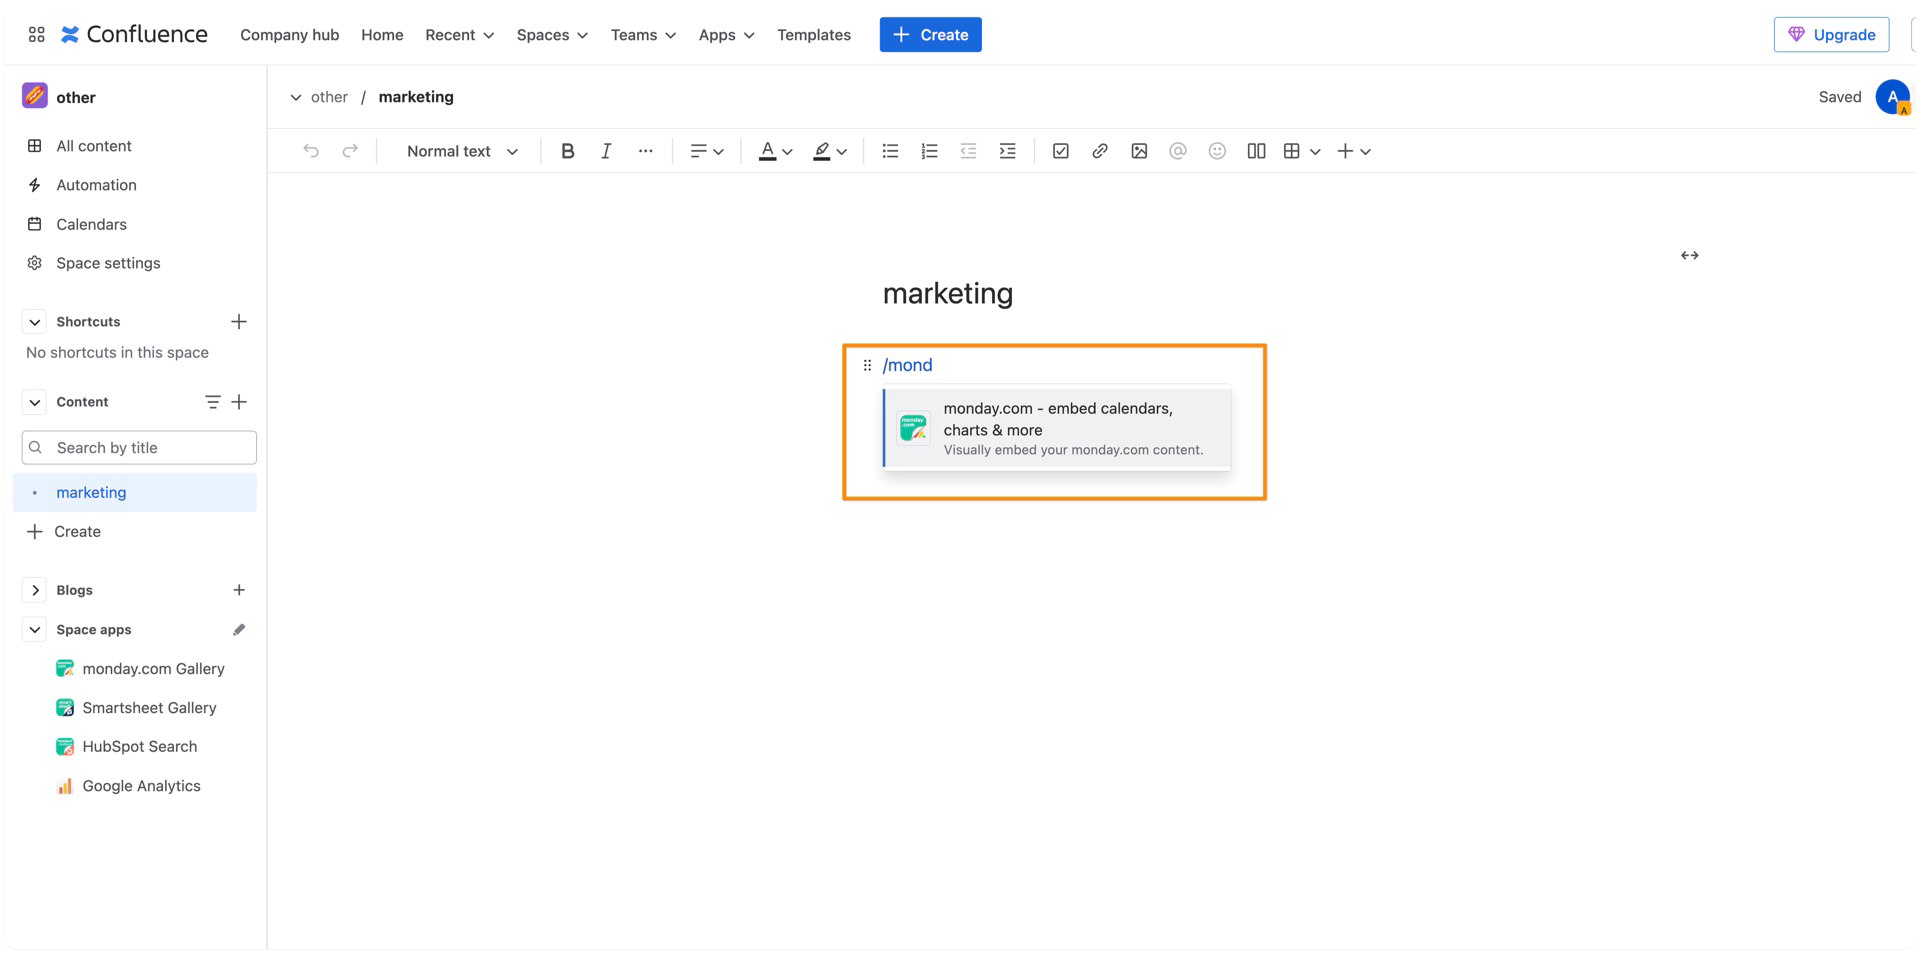Insert a numbered list

(929, 151)
